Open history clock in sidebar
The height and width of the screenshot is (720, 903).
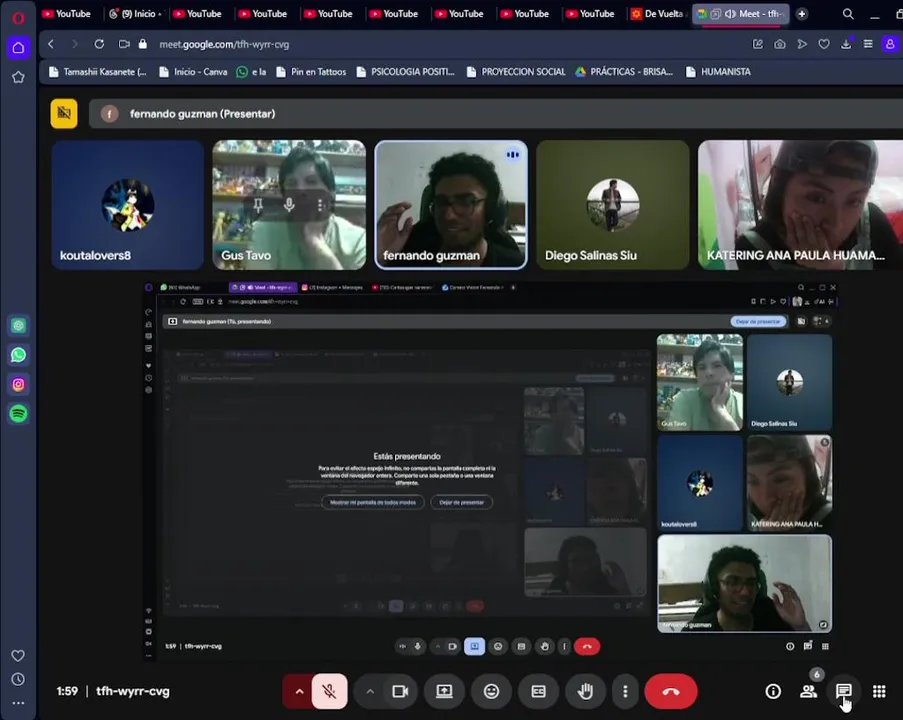[18, 679]
